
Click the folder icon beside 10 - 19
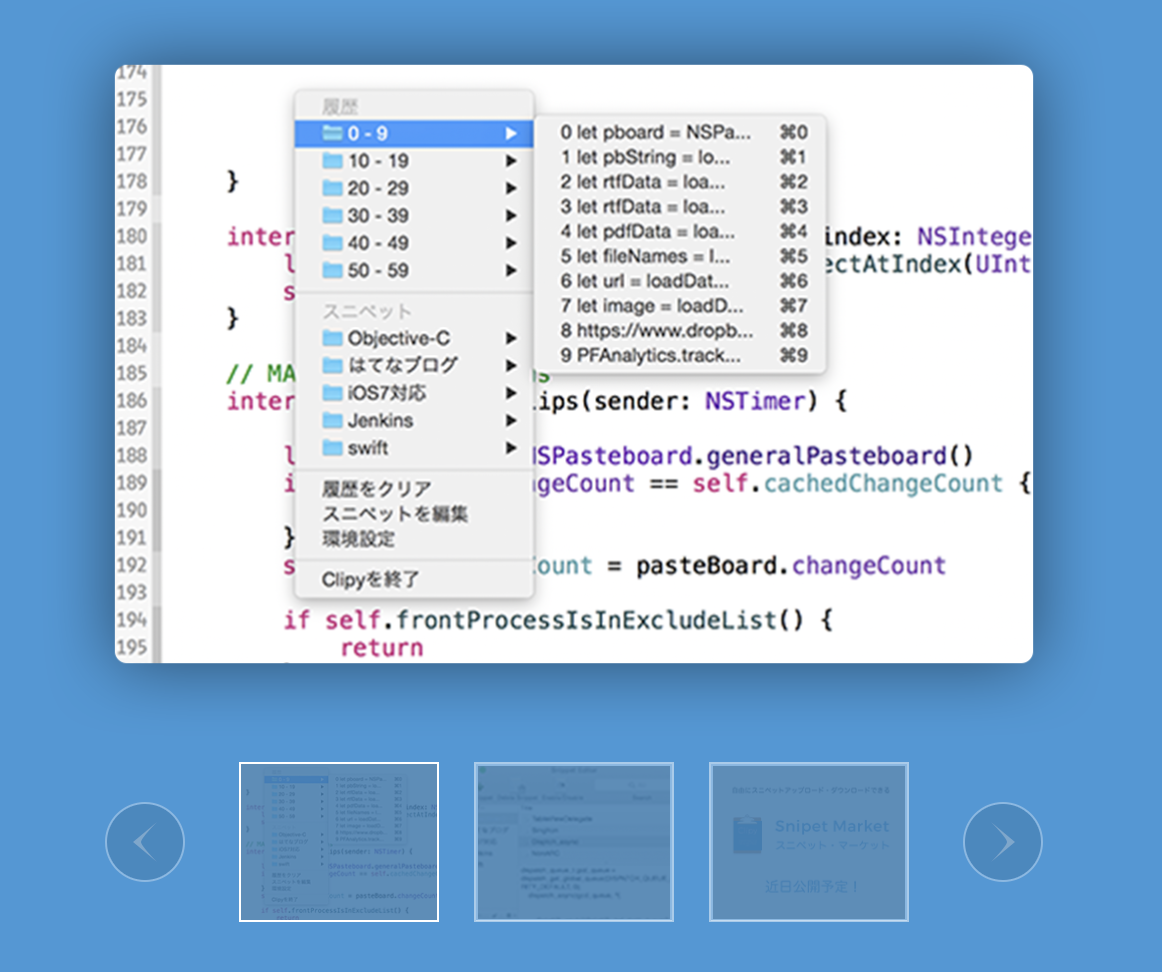coord(332,161)
